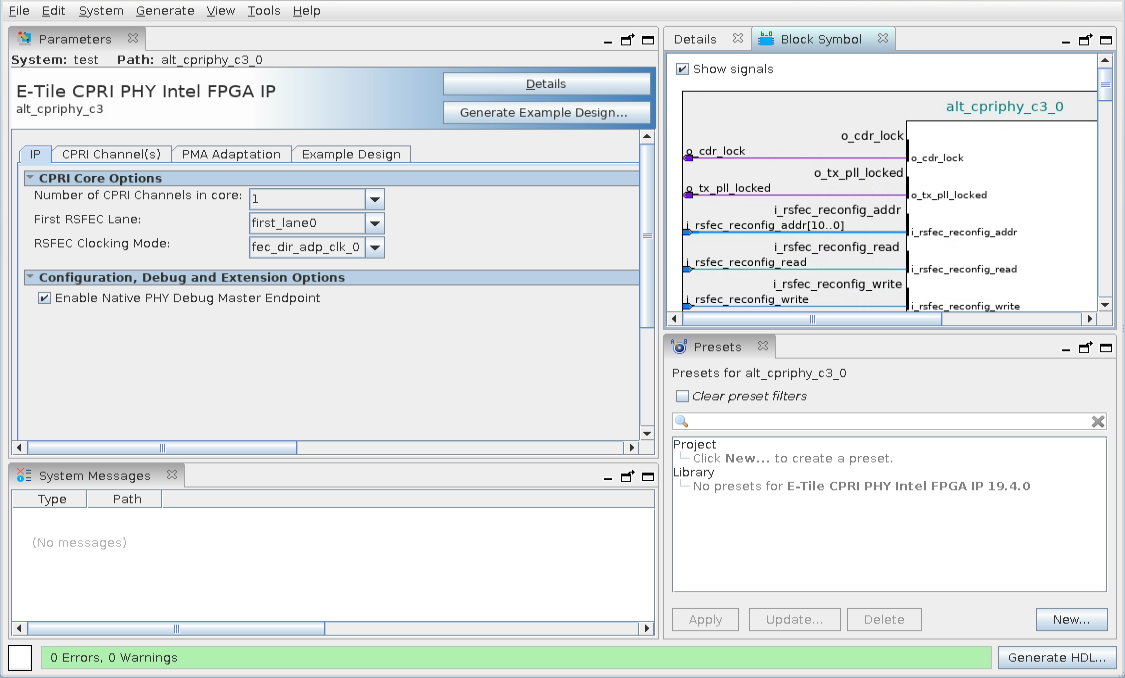Click the Presets tab icon

679,347
